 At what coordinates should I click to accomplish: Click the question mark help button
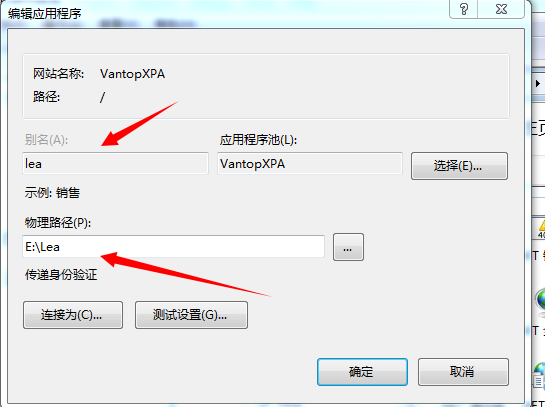click(x=464, y=9)
